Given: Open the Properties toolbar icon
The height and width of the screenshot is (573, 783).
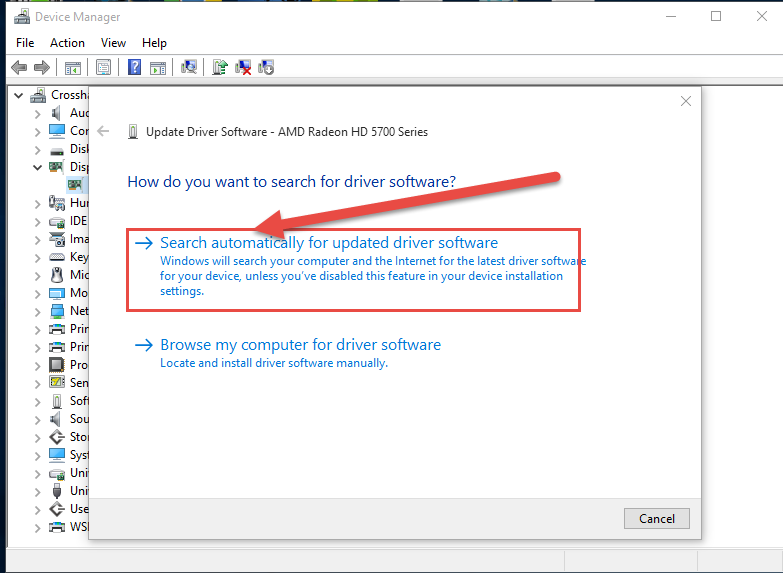Looking at the screenshot, I should click(x=103, y=67).
